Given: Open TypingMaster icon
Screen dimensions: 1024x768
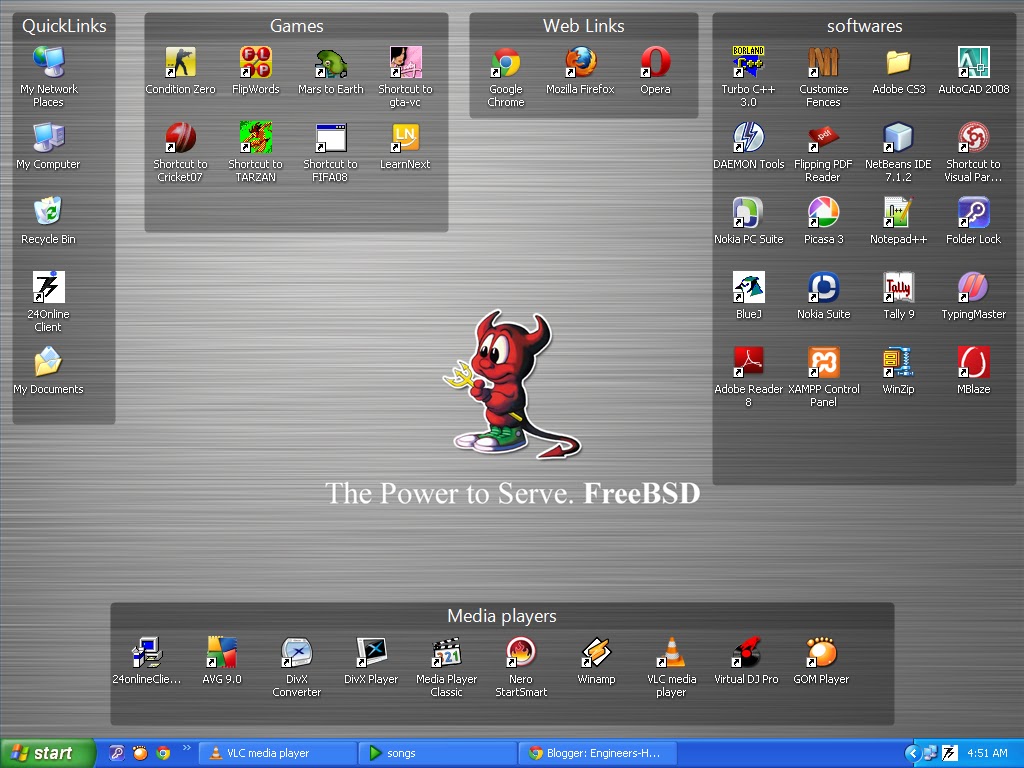Looking at the screenshot, I should [x=974, y=296].
